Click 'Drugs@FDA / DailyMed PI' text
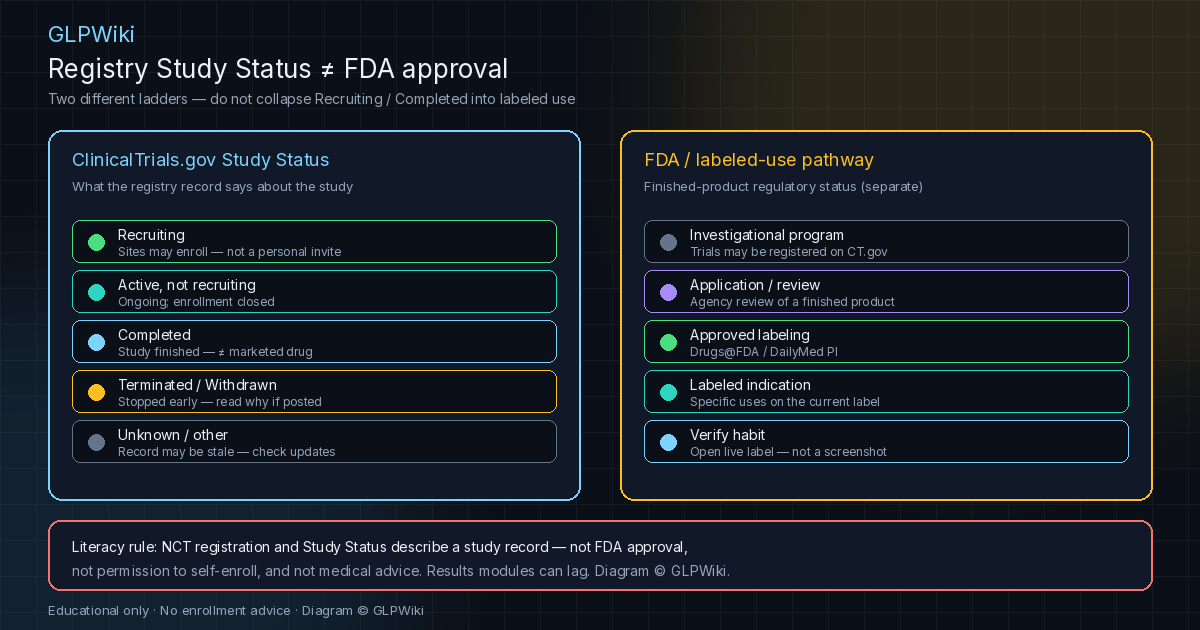The image size is (1200, 630). point(765,352)
